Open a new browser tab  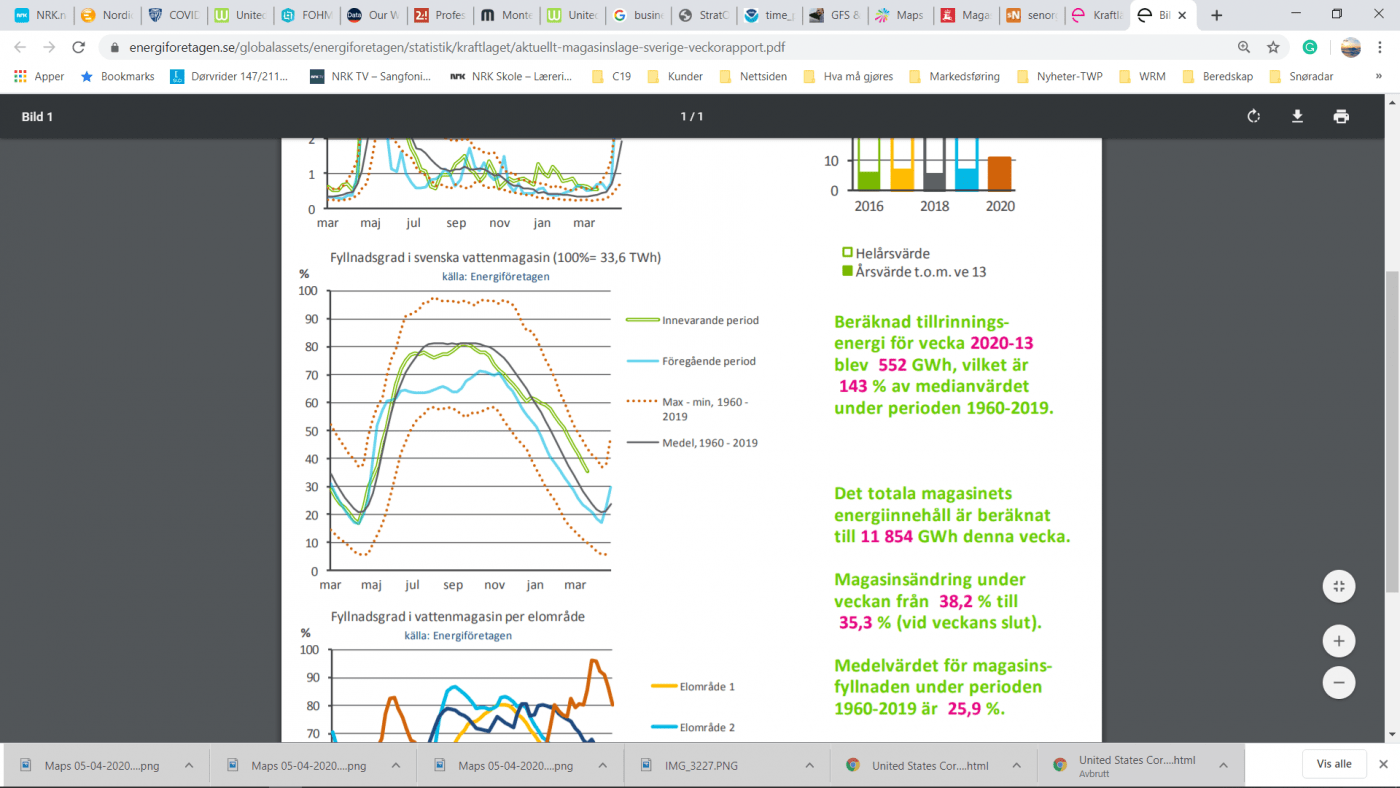pyautogui.click(x=1217, y=15)
